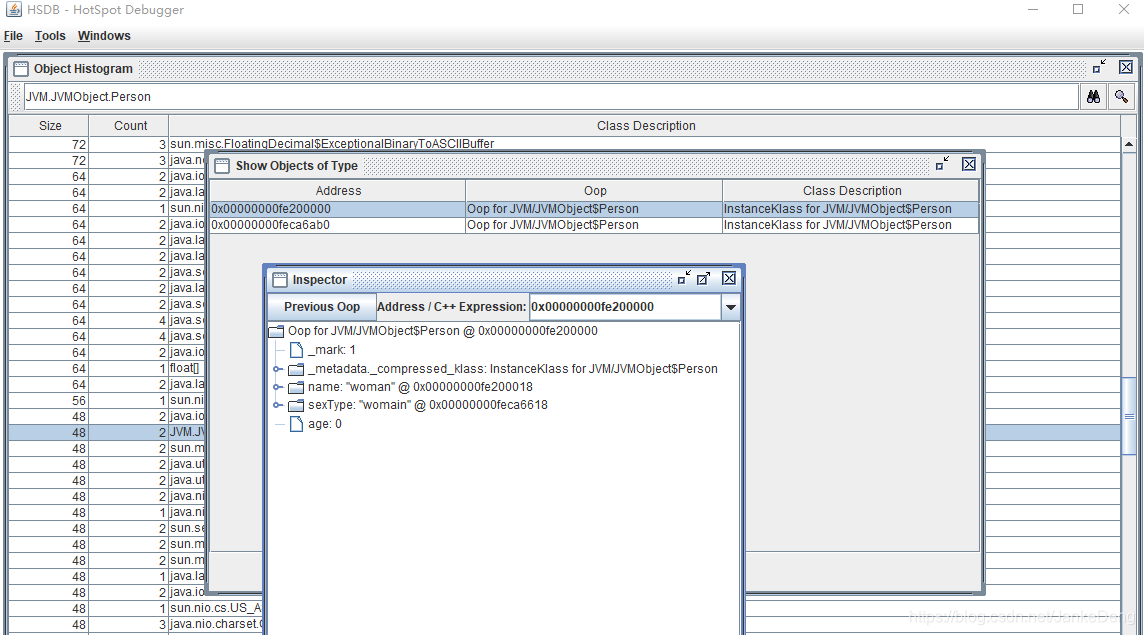
Task: Minimize the HSDB main window
Action: [1032, 9]
